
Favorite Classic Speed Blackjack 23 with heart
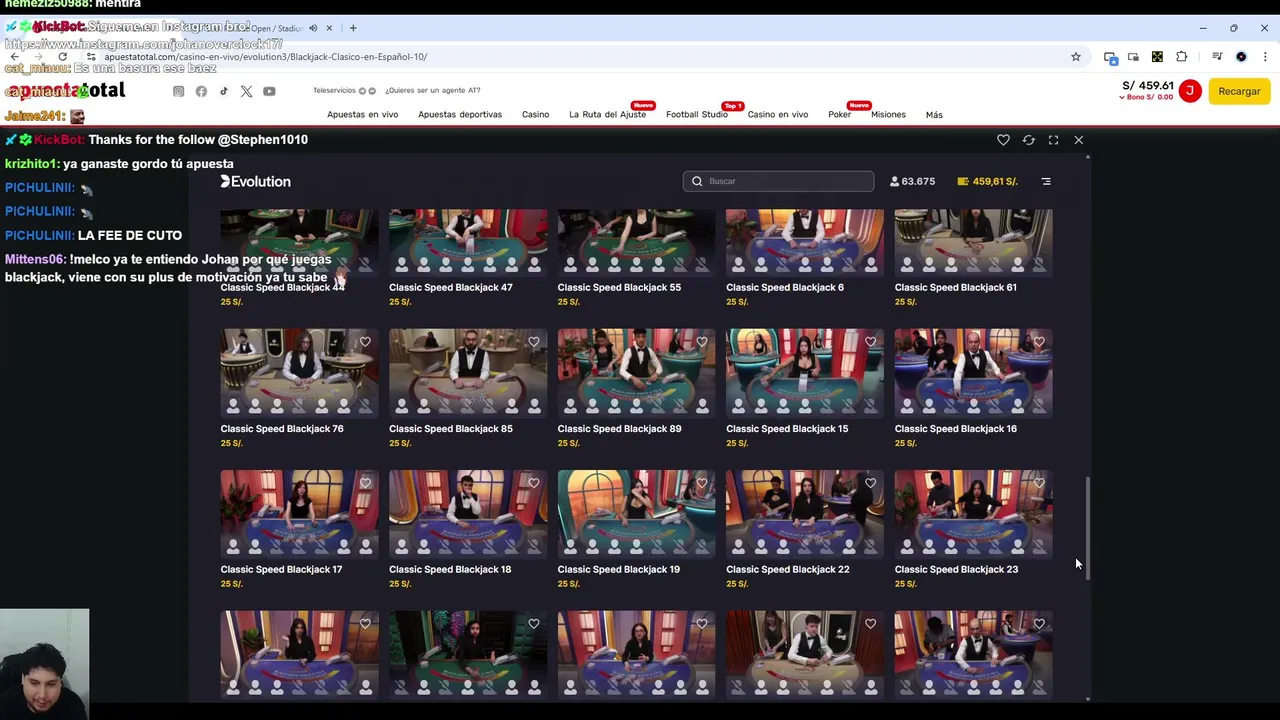click(1039, 483)
